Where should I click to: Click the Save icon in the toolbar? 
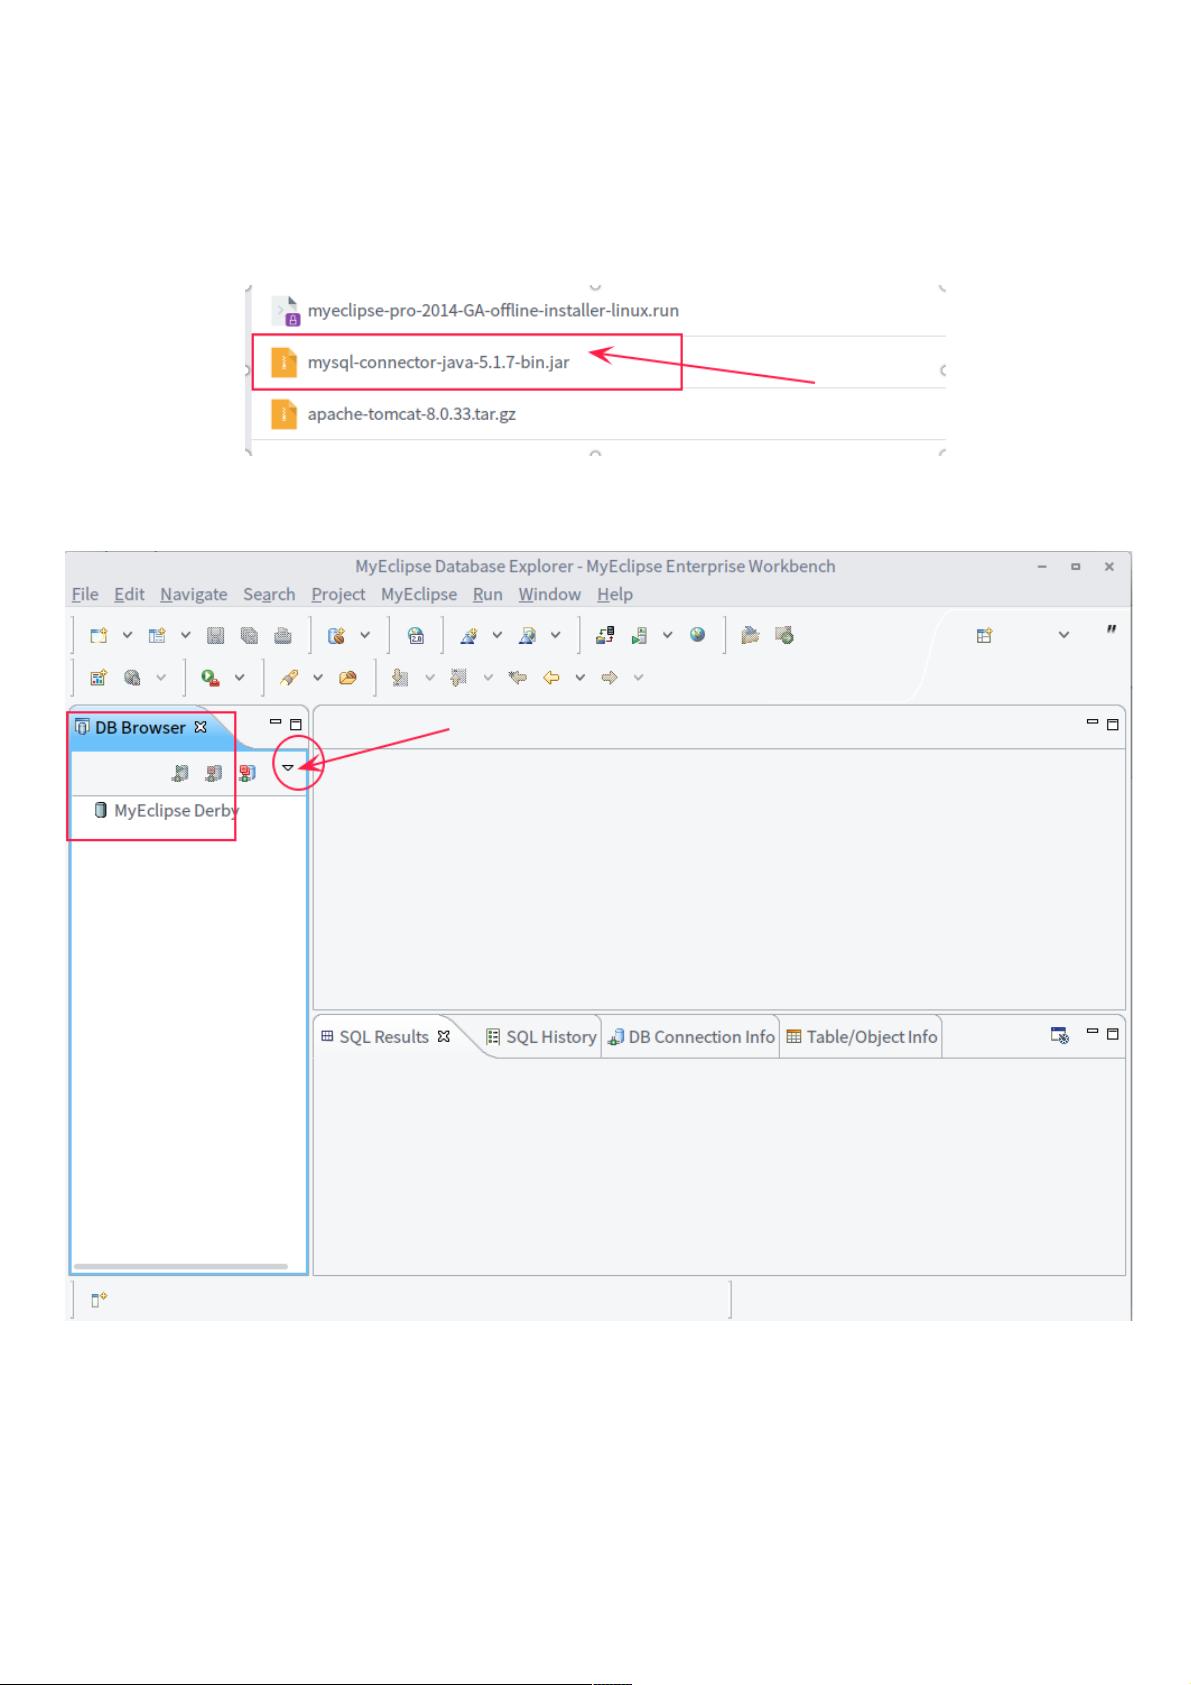[x=215, y=635]
